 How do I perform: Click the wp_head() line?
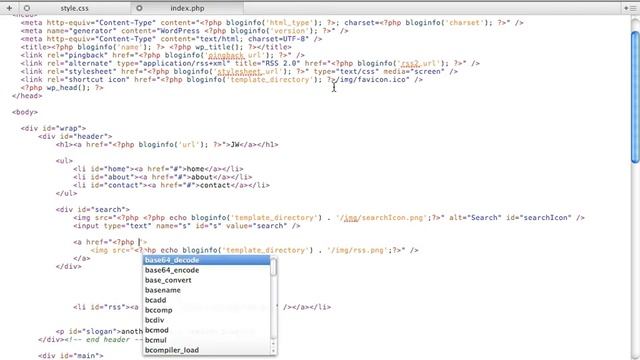click(x=62, y=87)
